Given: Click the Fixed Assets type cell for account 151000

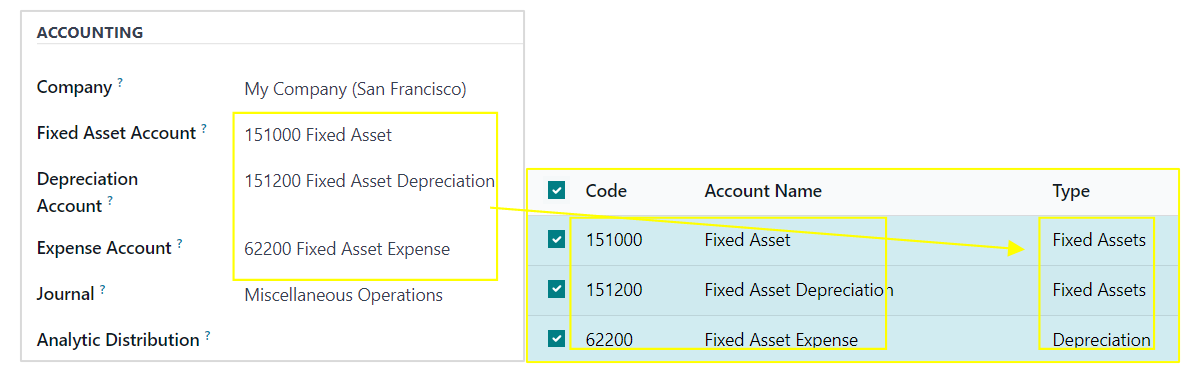Looking at the screenshot, I should pyautogui.click(x=1099, y=240).
